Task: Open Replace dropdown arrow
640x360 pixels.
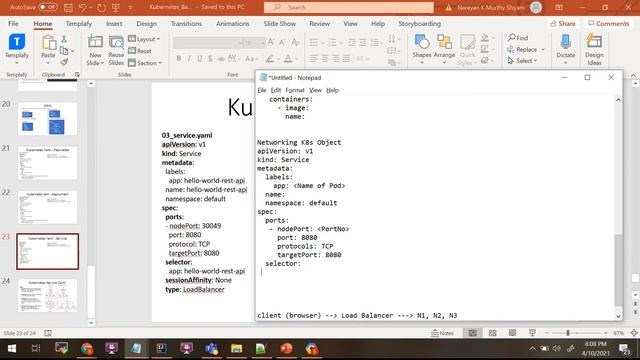Action: (x=543, y=49)
